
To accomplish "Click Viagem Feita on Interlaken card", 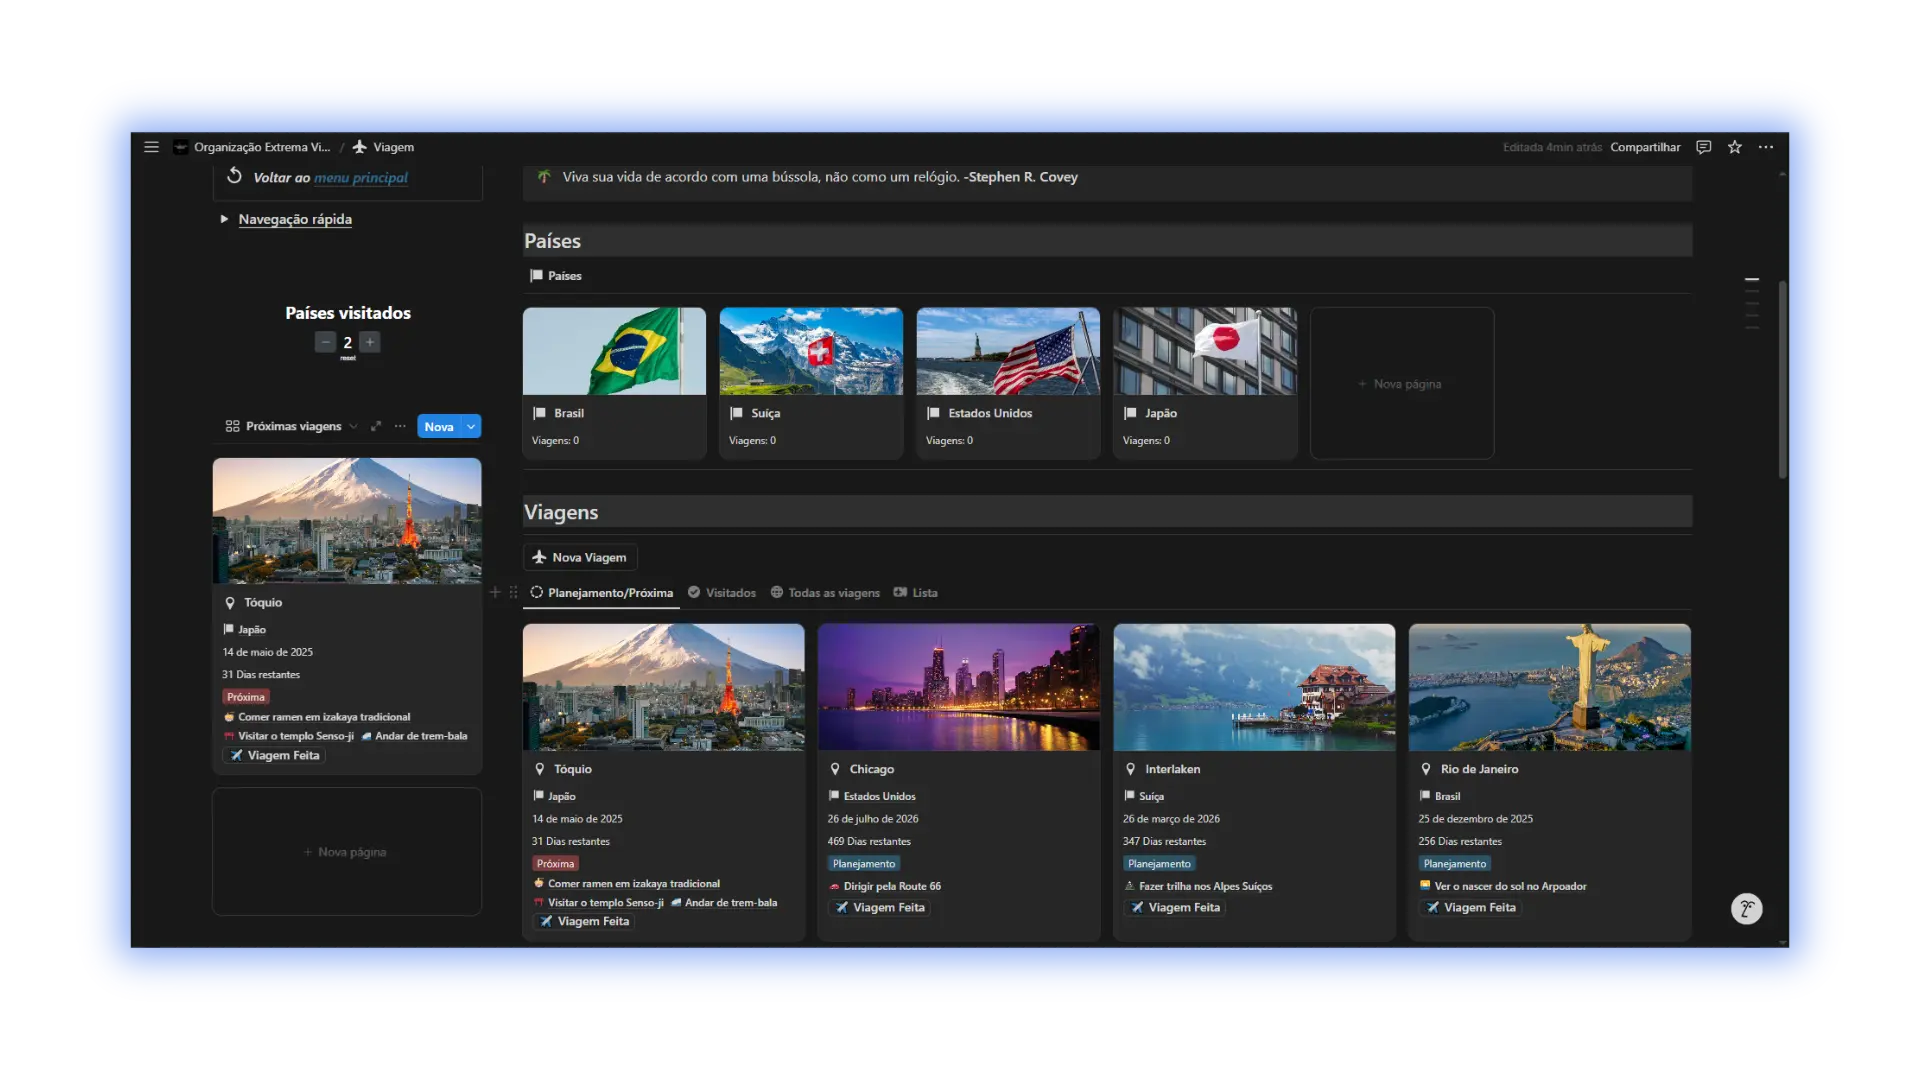I will tap(1175, 908).
